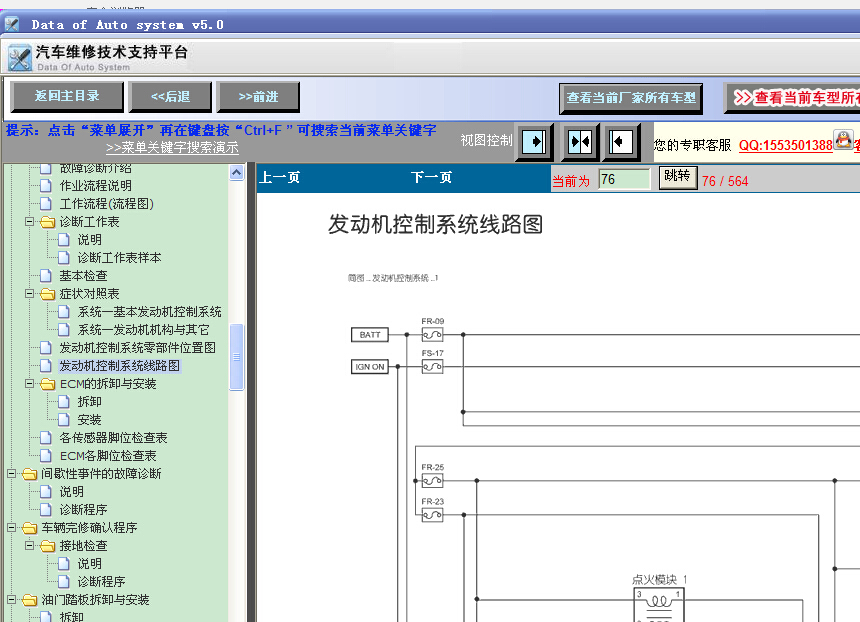Click the folder icon of 油门踏板拆卸与安装
Screen dimensions: 860x622
(30, 600)
